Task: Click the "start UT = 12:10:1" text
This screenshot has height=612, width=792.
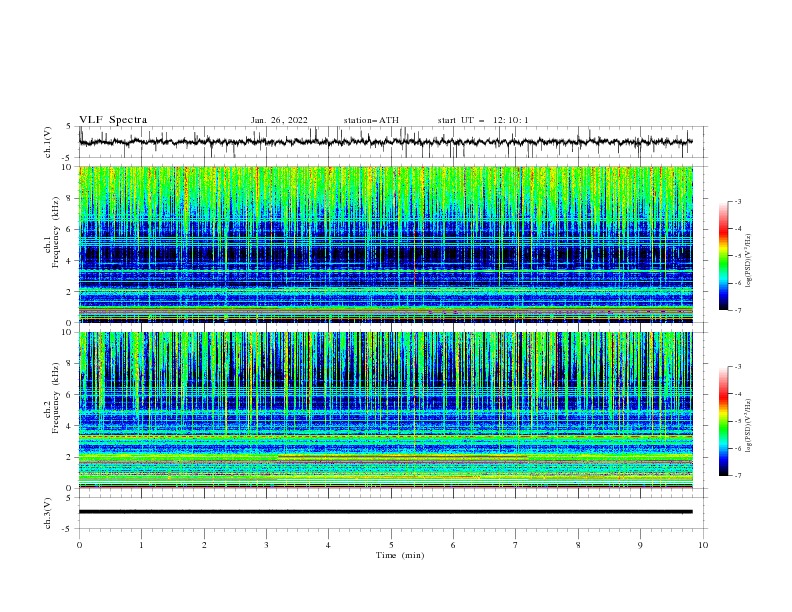Action: pos(483,120)
